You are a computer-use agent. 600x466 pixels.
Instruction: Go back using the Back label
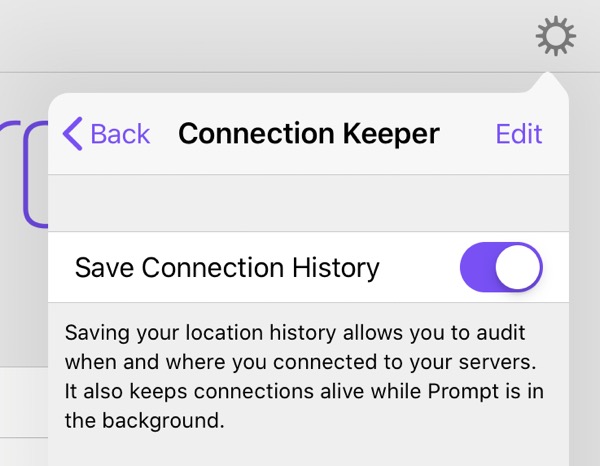[x=120, y=134]
